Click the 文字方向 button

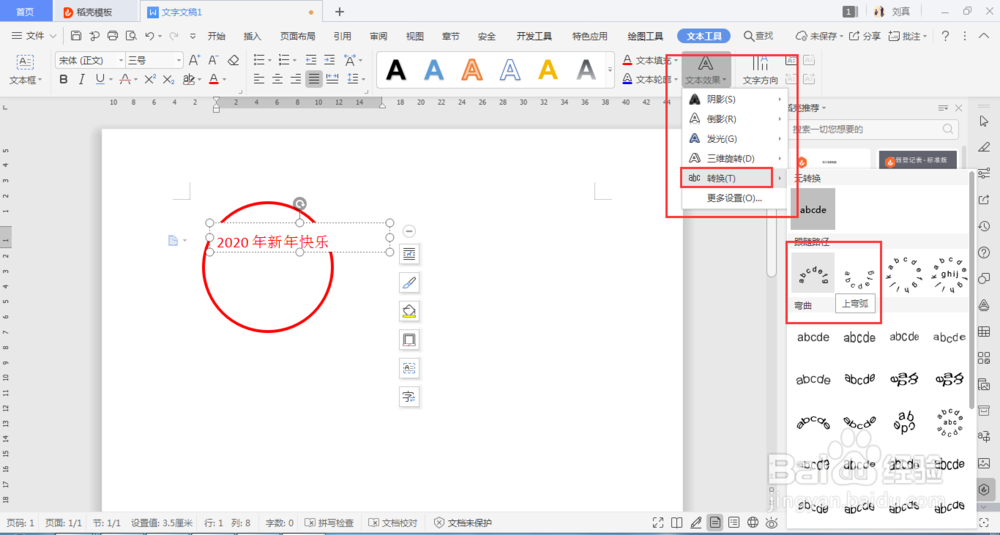(760, 70)
